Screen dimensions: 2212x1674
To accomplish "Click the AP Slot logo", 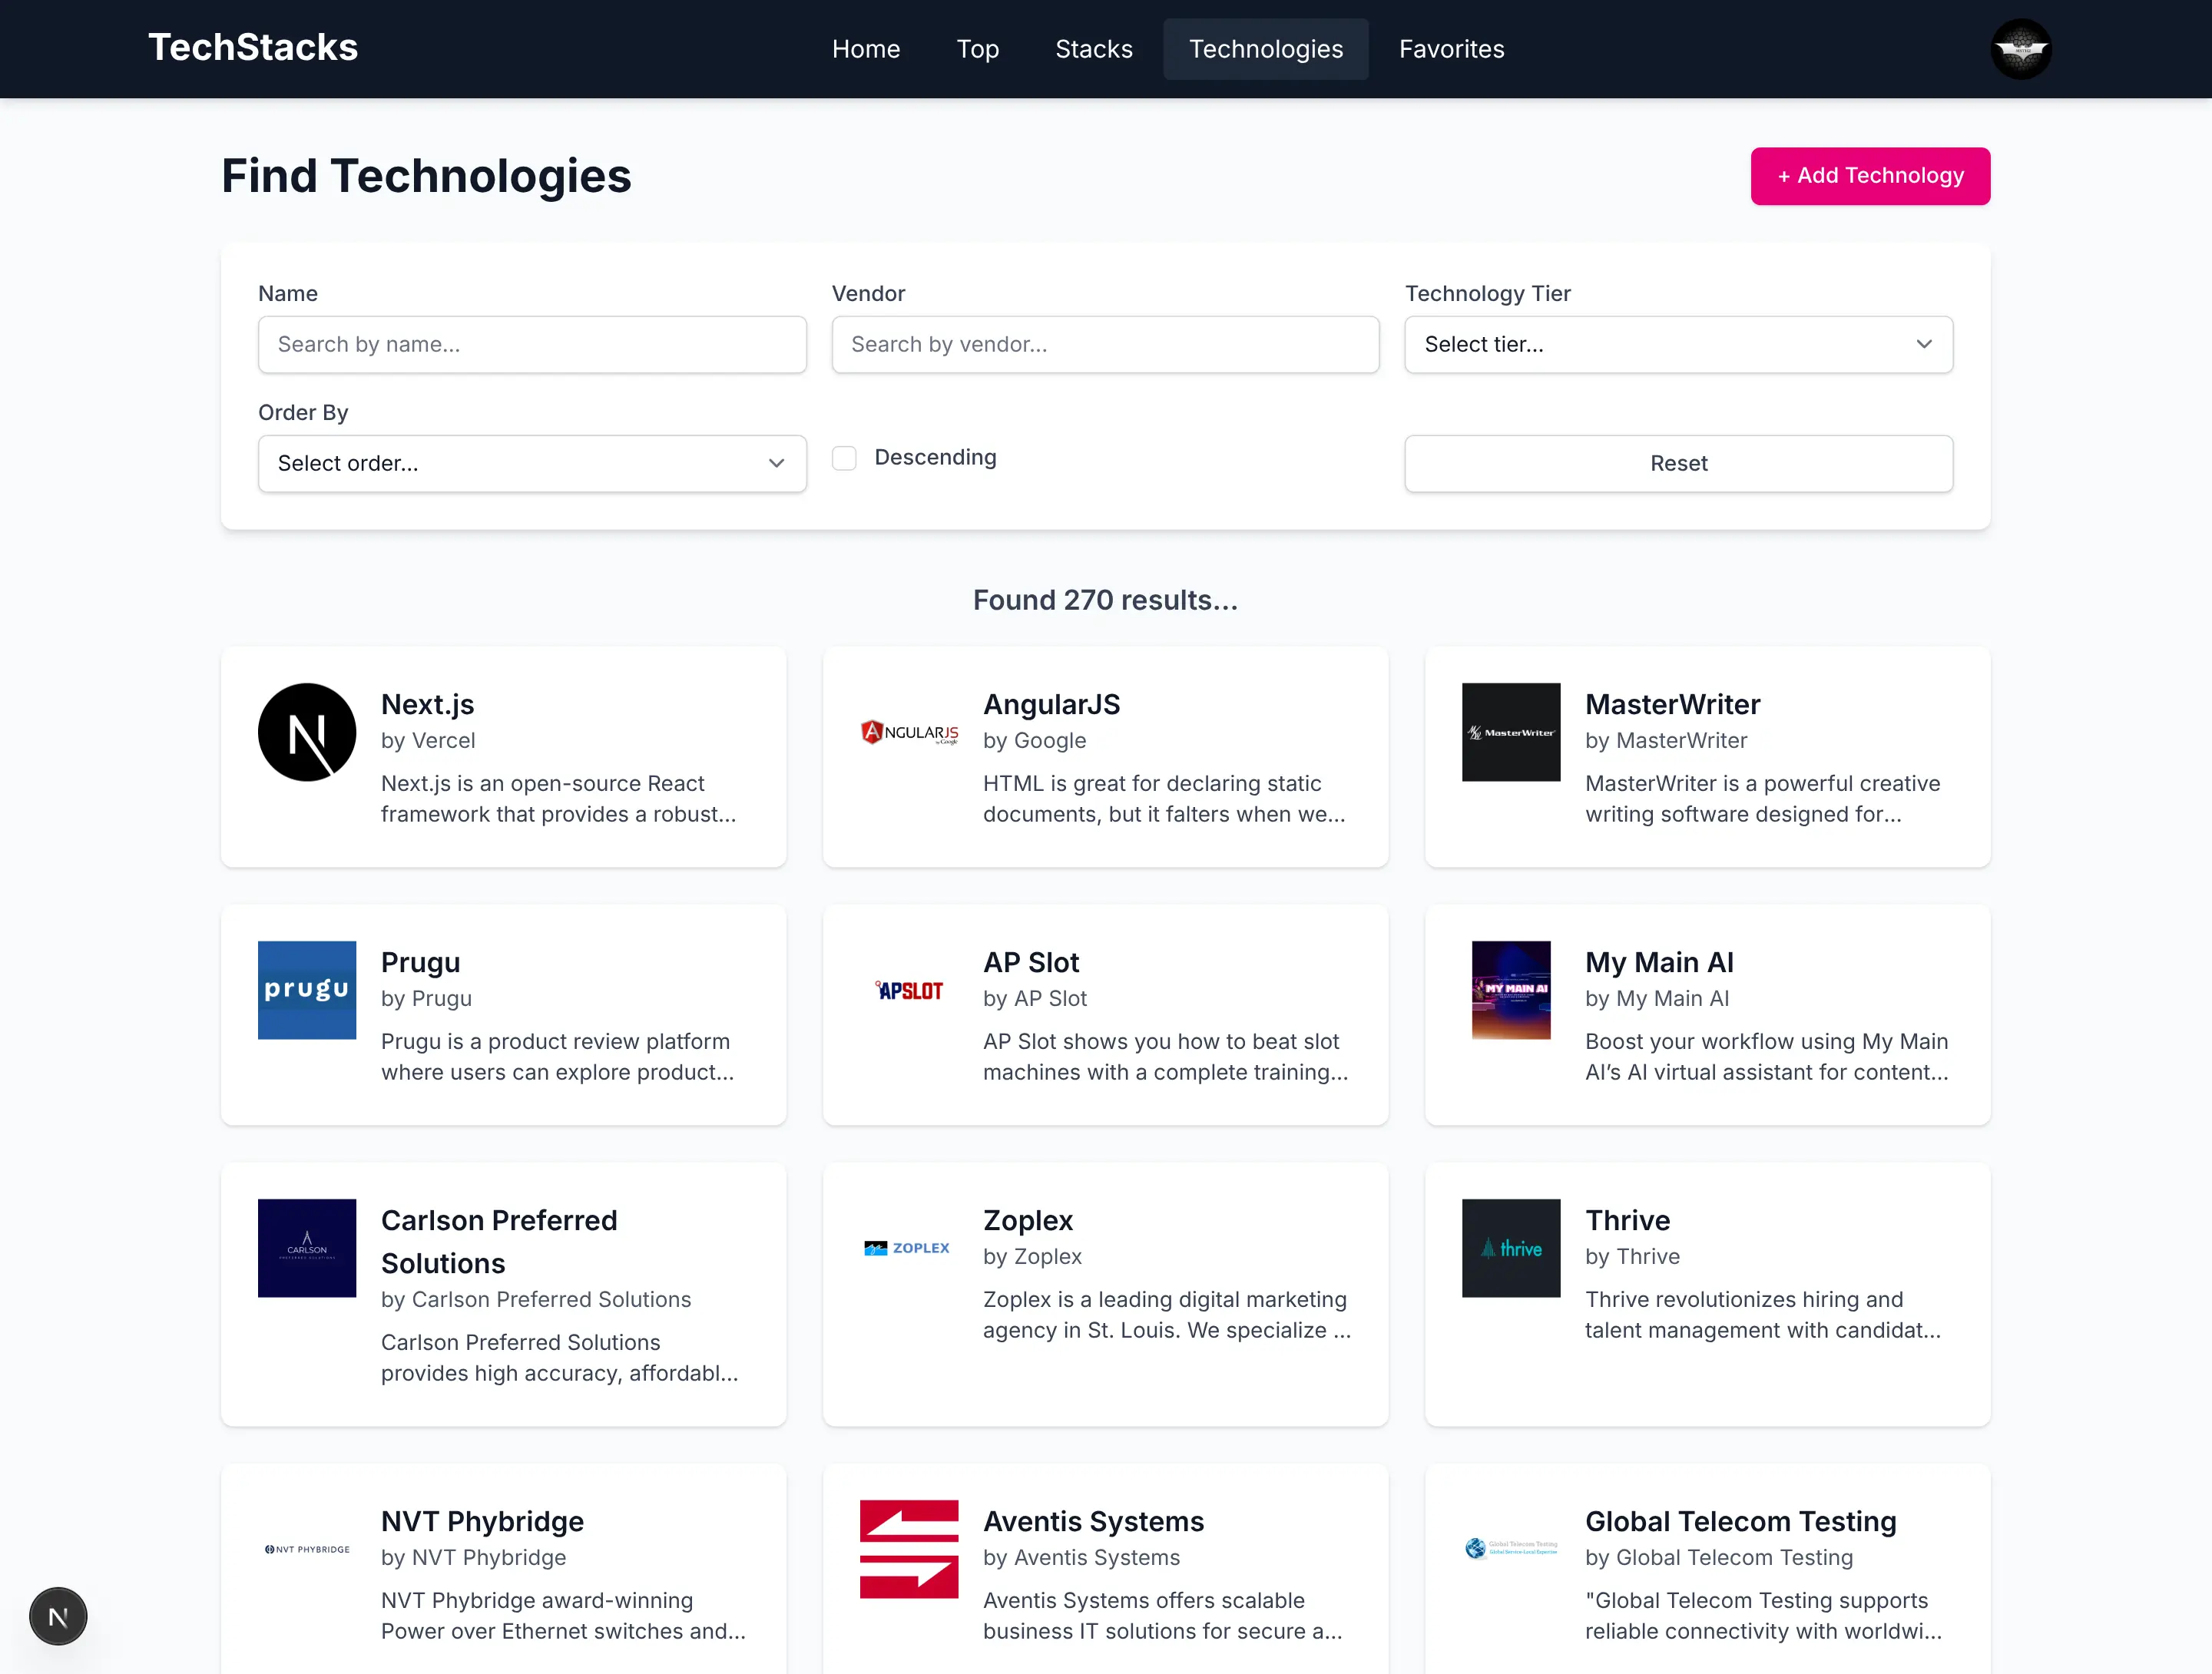I will pos(909,990).
